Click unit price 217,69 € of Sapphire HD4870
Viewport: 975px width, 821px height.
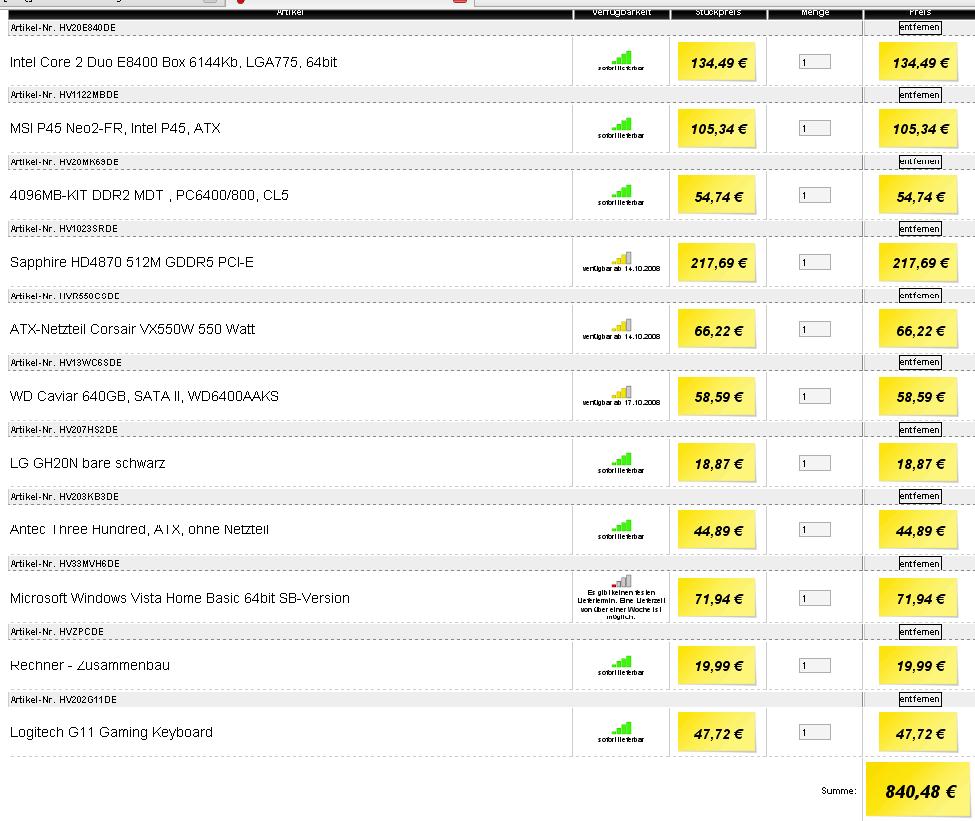717,262
